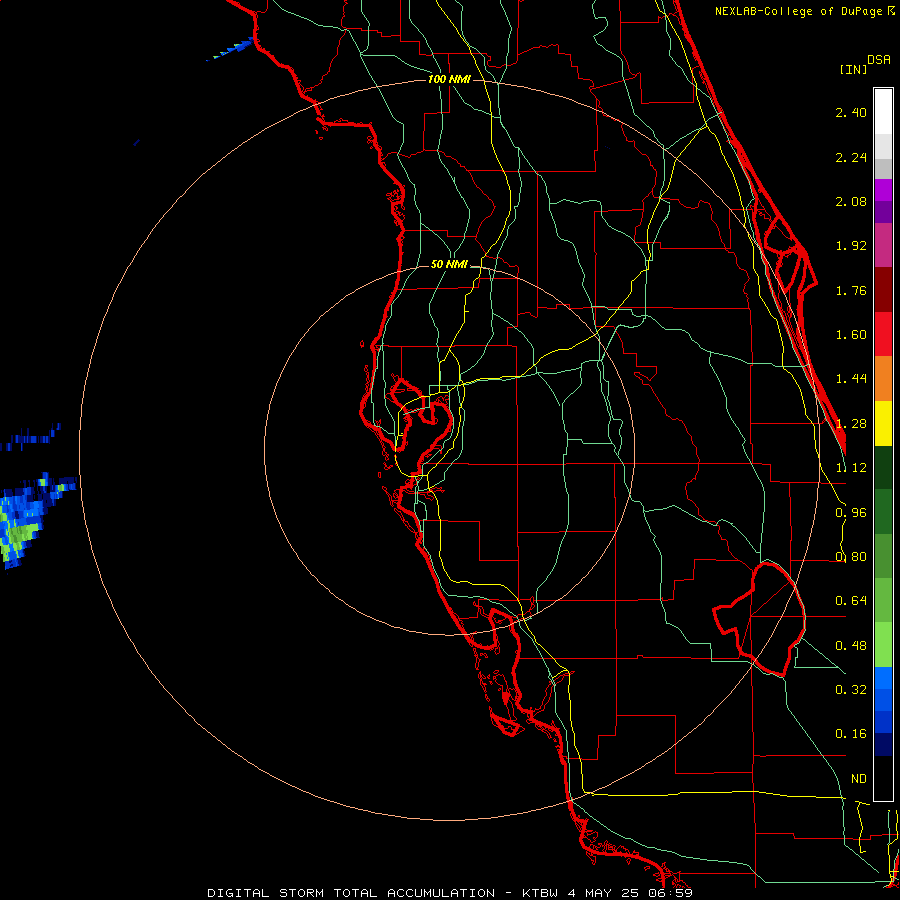This screenshot has height=900, width=900.
Task: Pick the dark red legend swatch
Action: pos(883,290)
